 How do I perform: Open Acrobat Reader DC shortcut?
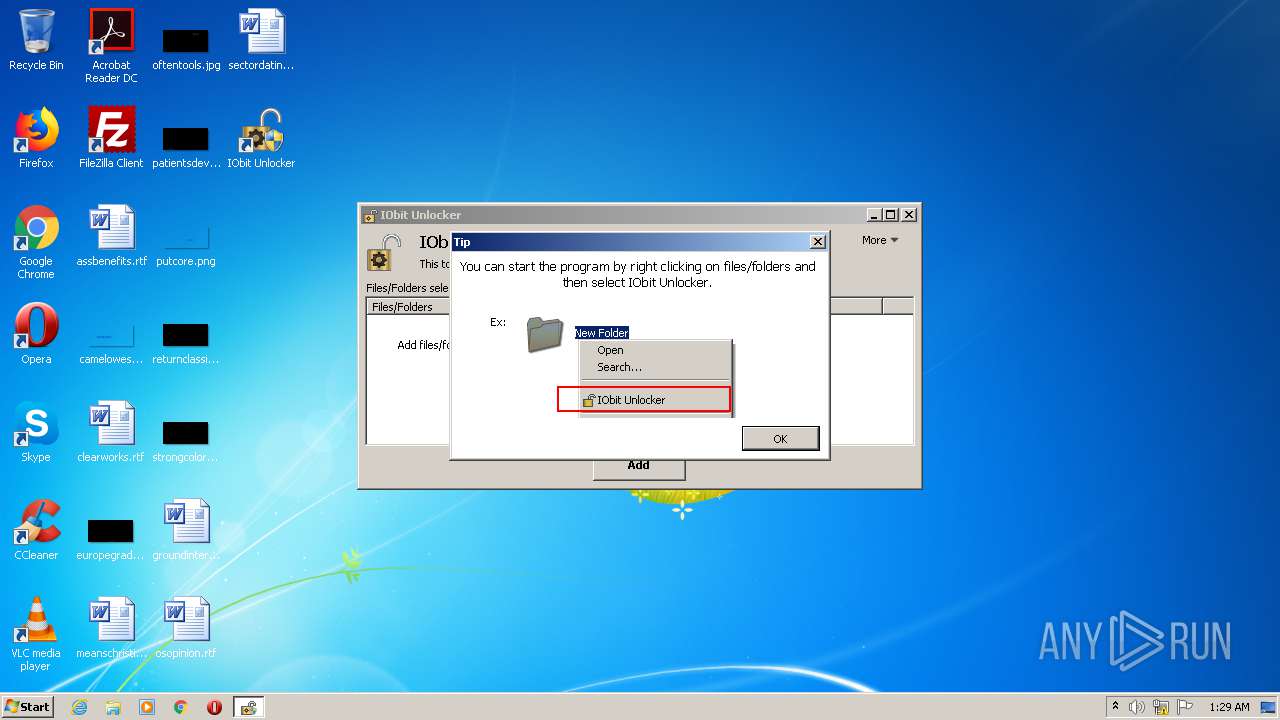[x=111, y=46]
